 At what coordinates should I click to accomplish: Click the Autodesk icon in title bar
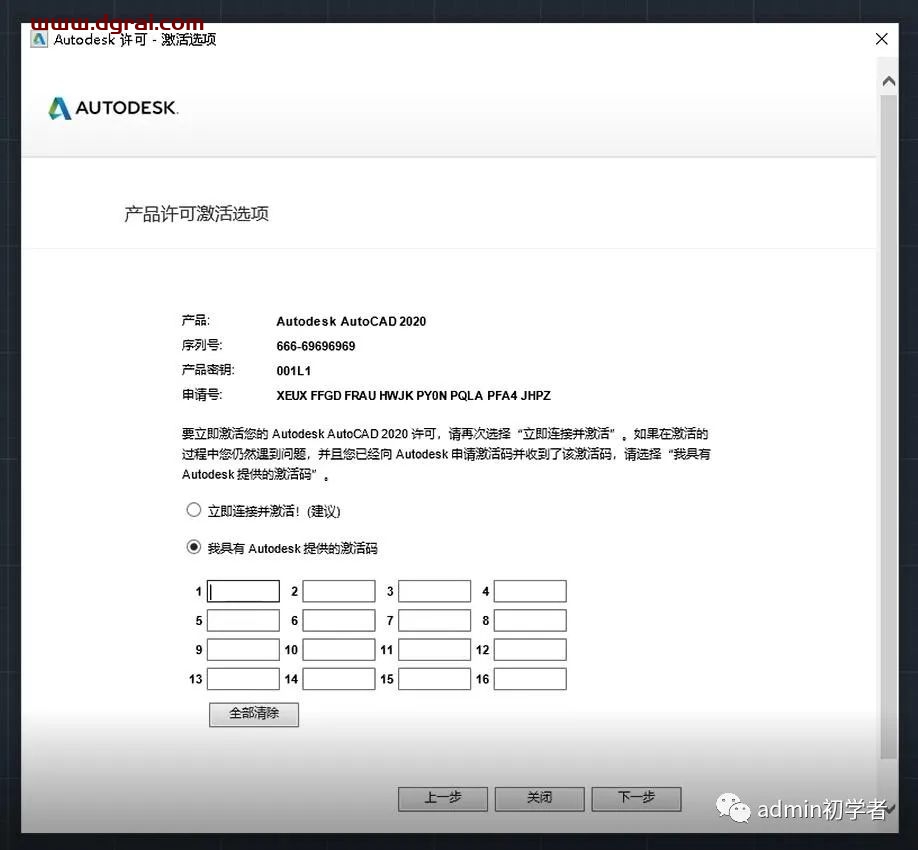pyautogui.click(x=39, y=39)
